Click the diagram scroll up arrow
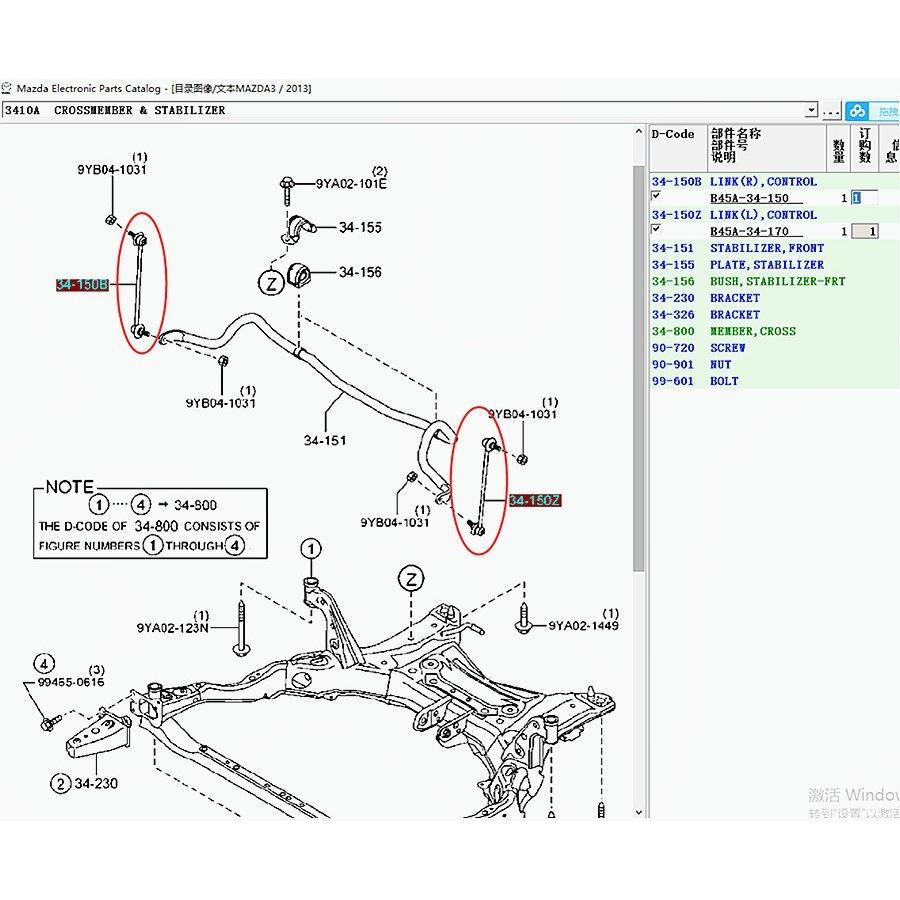The image size is (900, 900). [x=639, y=131]
